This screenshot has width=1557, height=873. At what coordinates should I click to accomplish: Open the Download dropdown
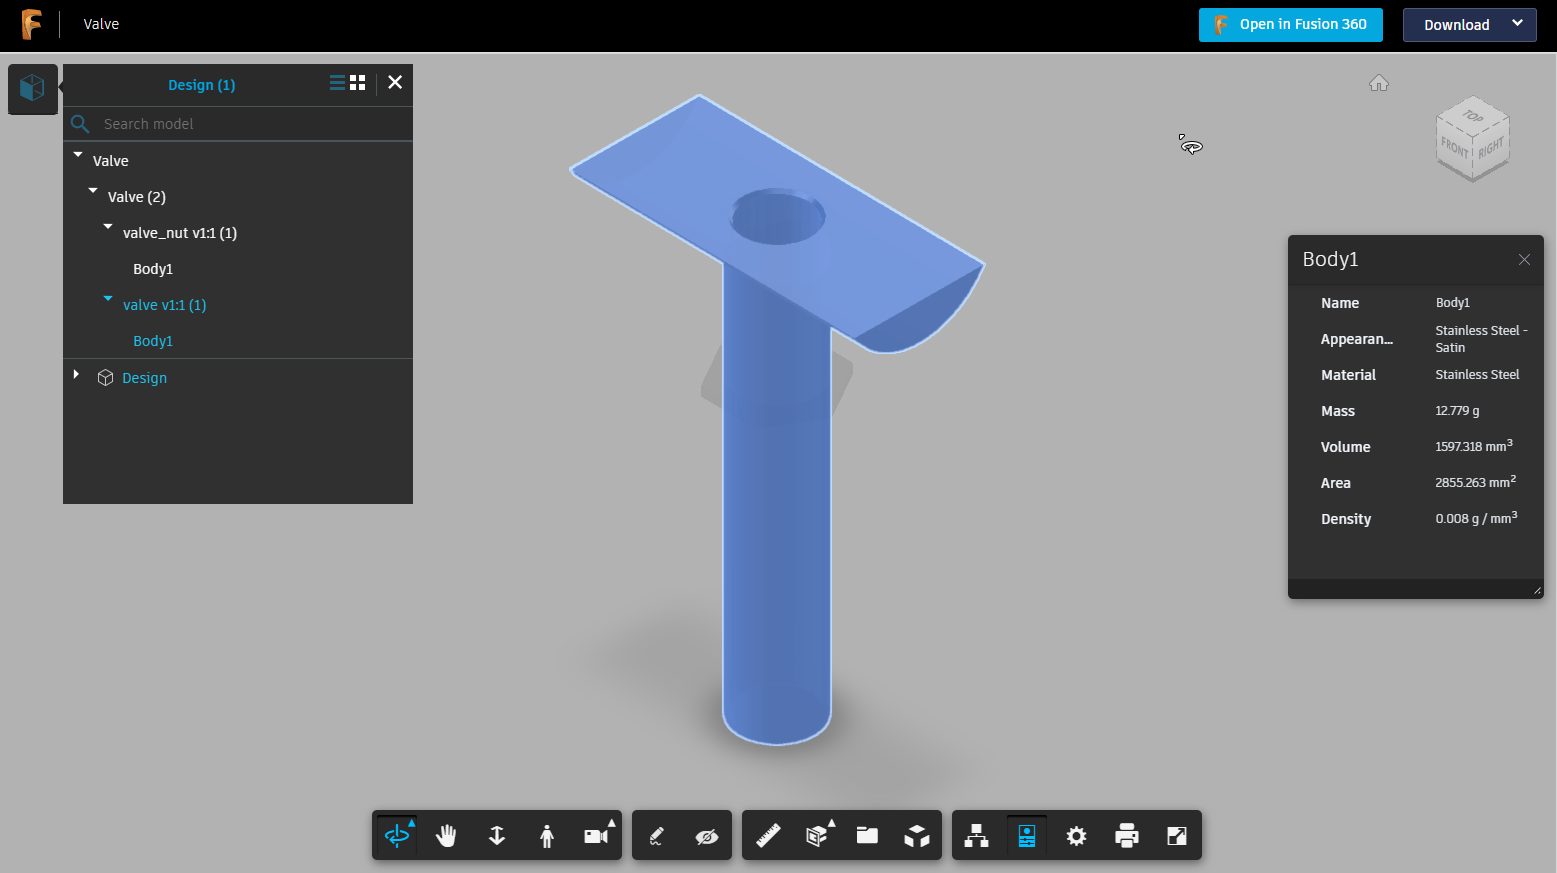pos(1470,25)
